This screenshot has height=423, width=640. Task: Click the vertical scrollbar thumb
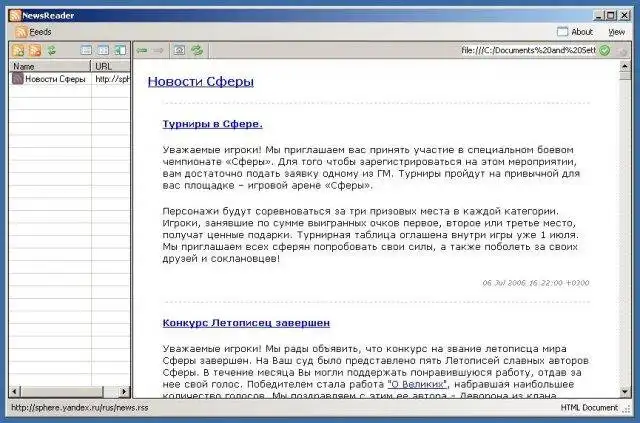[x=625, y=76]
